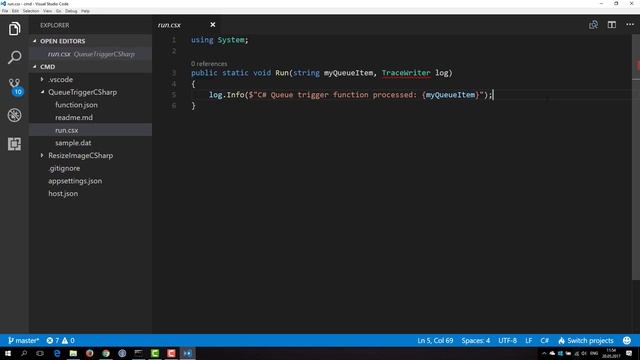This screenshot has width=640, height=360.
Task: Open the Debug menu
Action: click(x=71, y=11)
